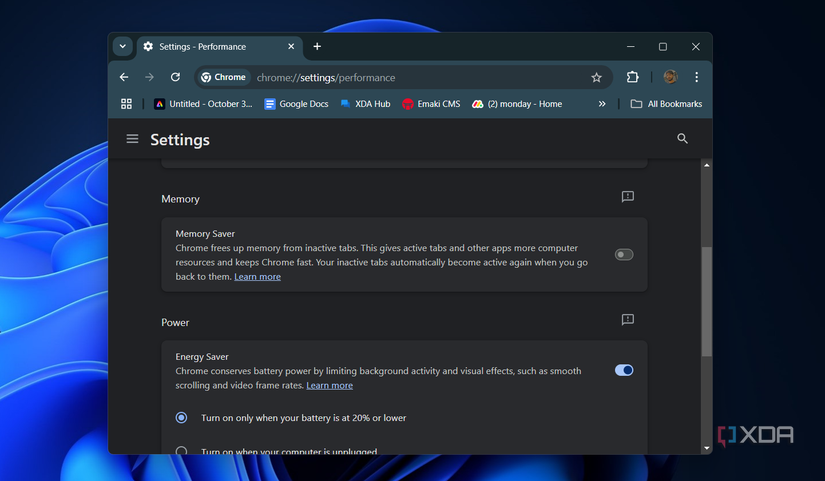Open the apps grid in bookmarks bar

pos(126,104)
